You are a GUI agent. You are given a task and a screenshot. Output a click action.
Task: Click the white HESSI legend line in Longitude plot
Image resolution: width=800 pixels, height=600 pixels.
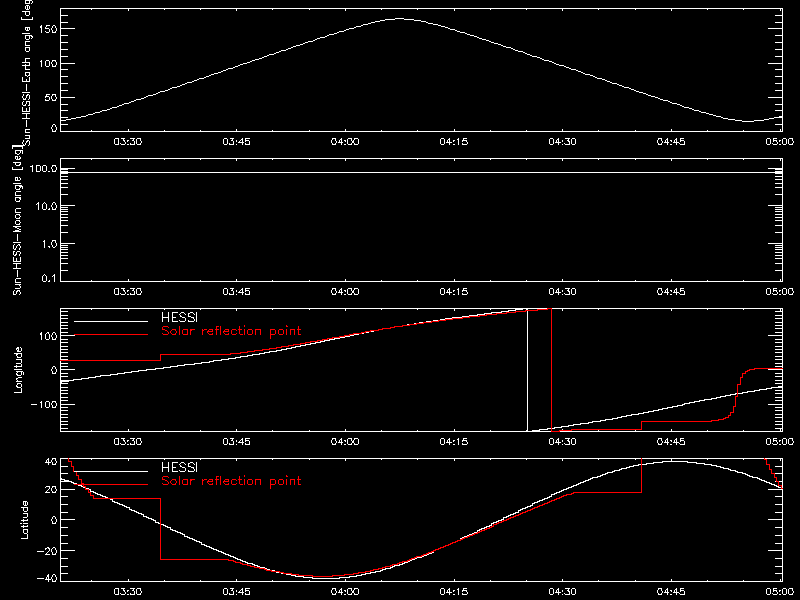pos(111,321)
